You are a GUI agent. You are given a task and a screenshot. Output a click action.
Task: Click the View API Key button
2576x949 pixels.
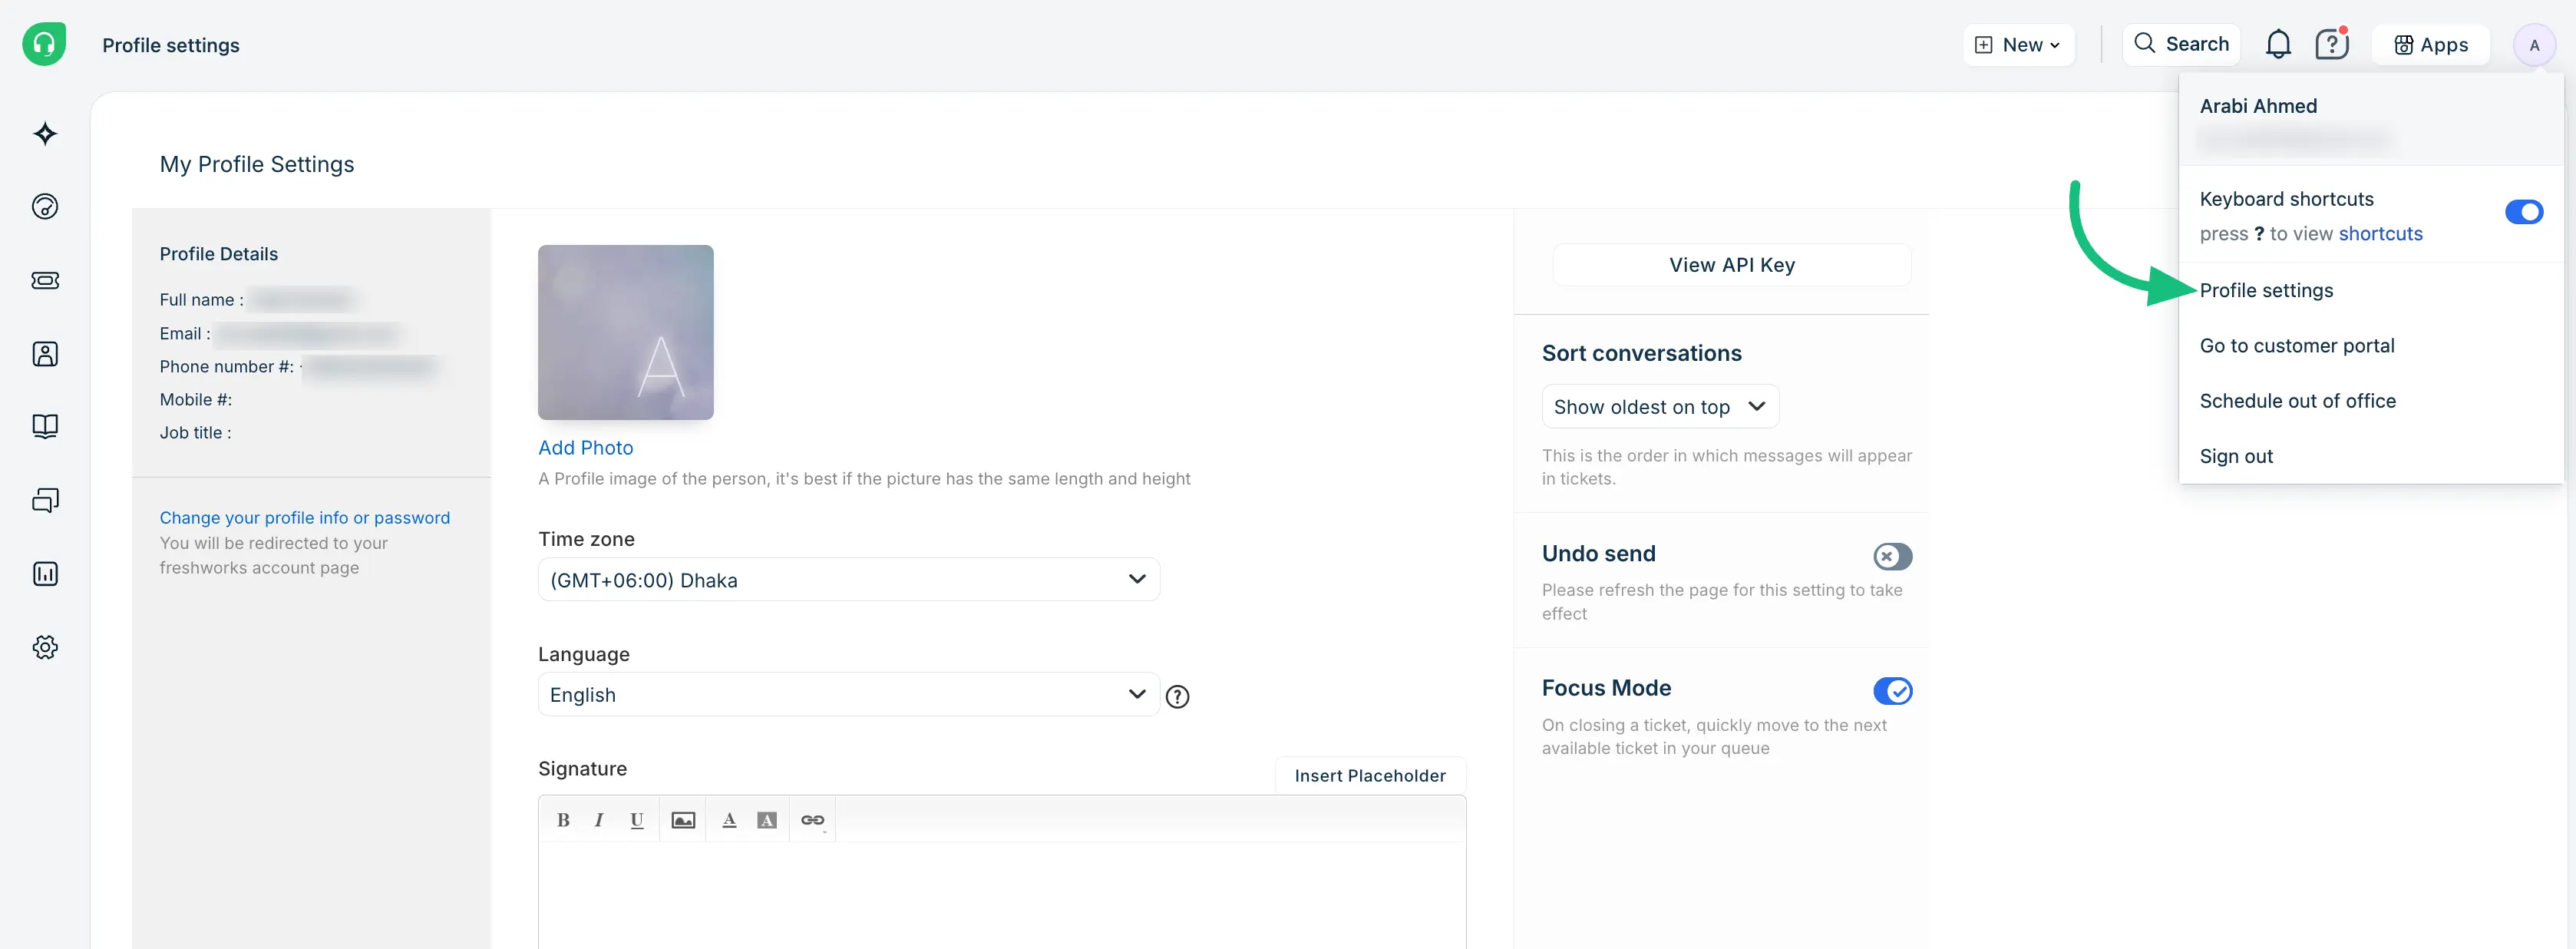1732,264
